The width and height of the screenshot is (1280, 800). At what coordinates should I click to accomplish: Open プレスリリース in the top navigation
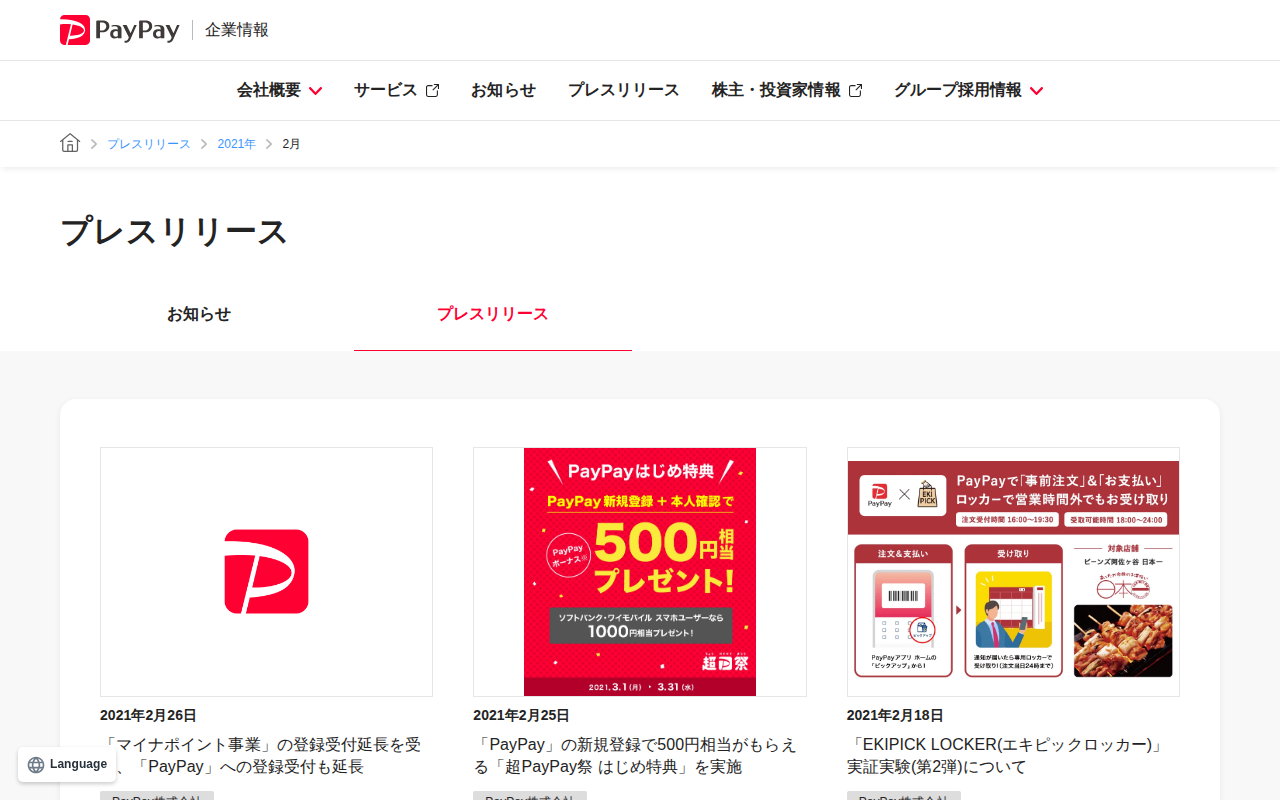point(624,90)
